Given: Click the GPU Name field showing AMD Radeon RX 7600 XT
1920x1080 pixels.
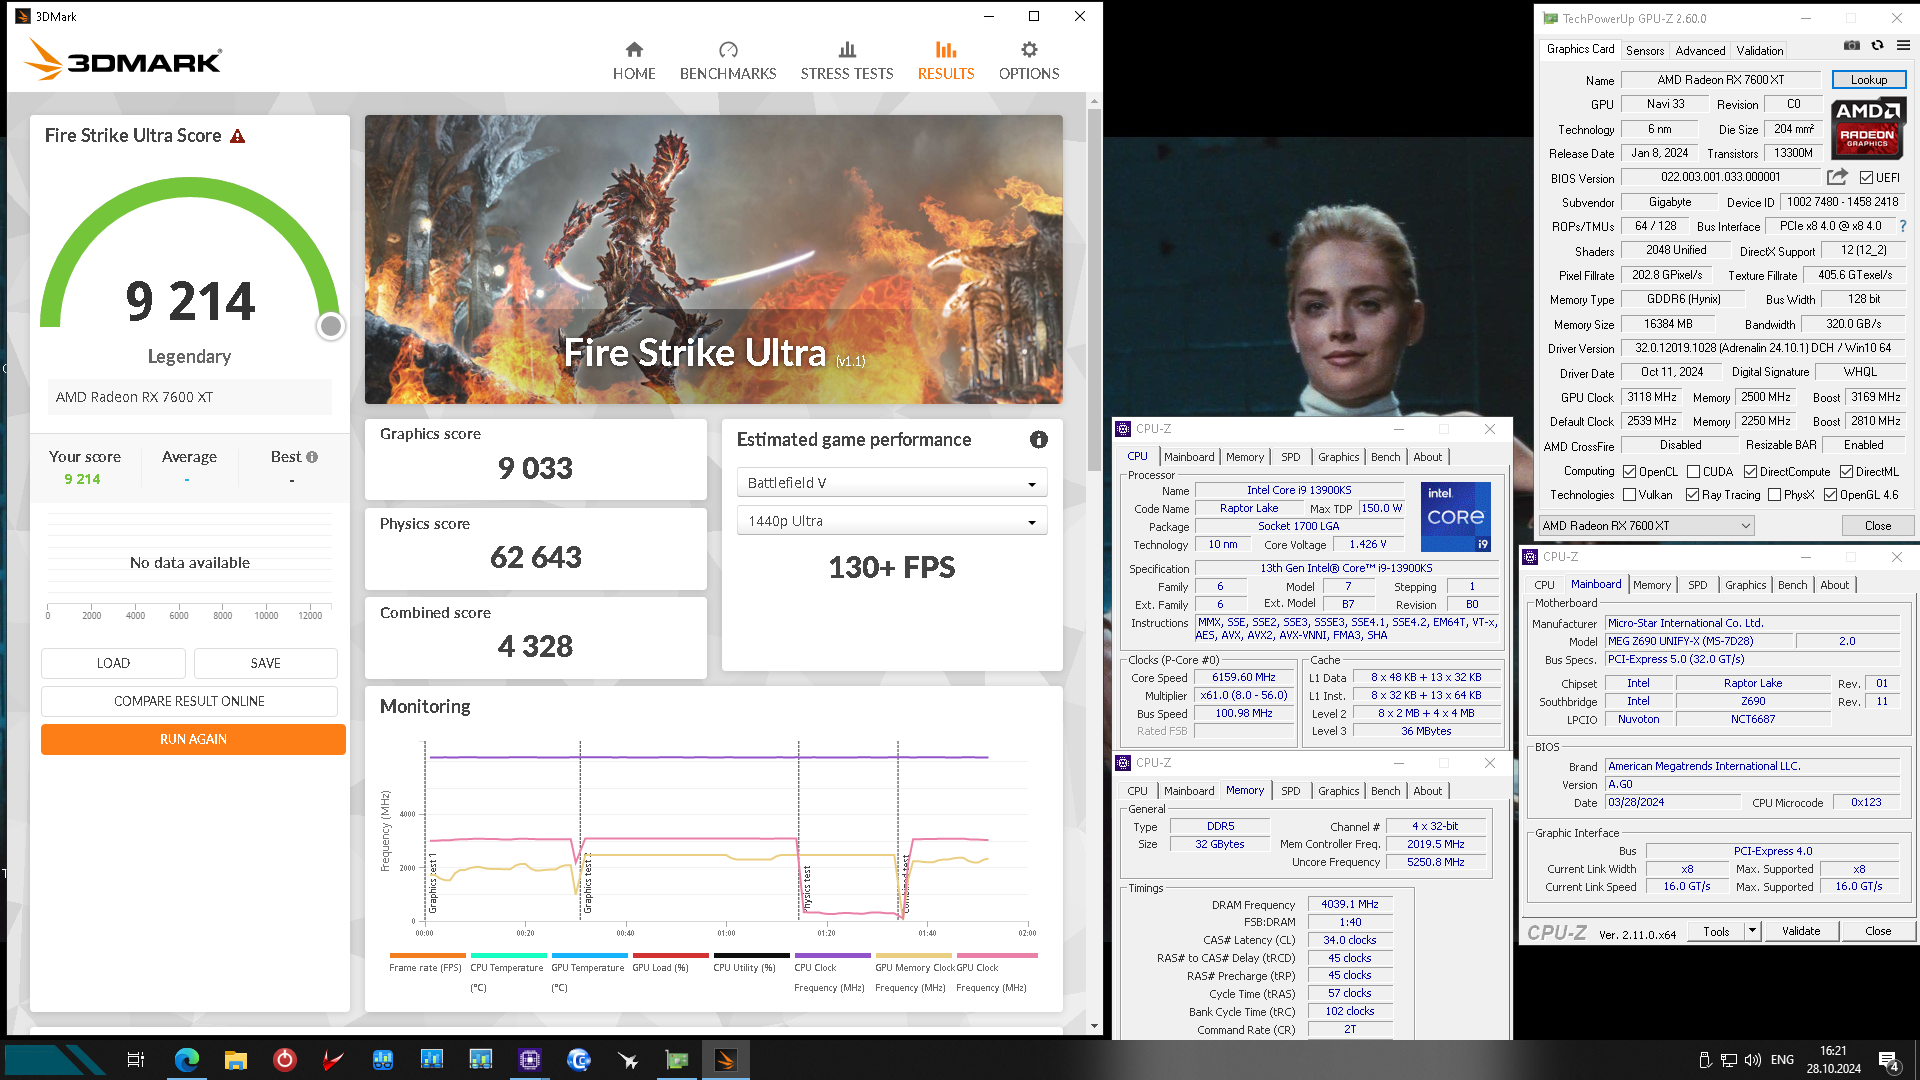Looking at the screenshot, I should [x=1720, y=80].
